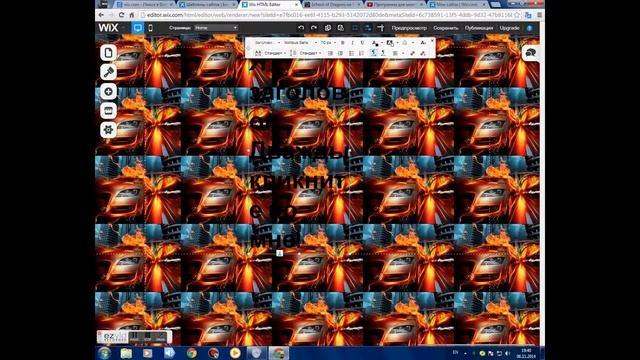
Task: Click the Предпросмотр preview button
Action: [x=409, y=28]
